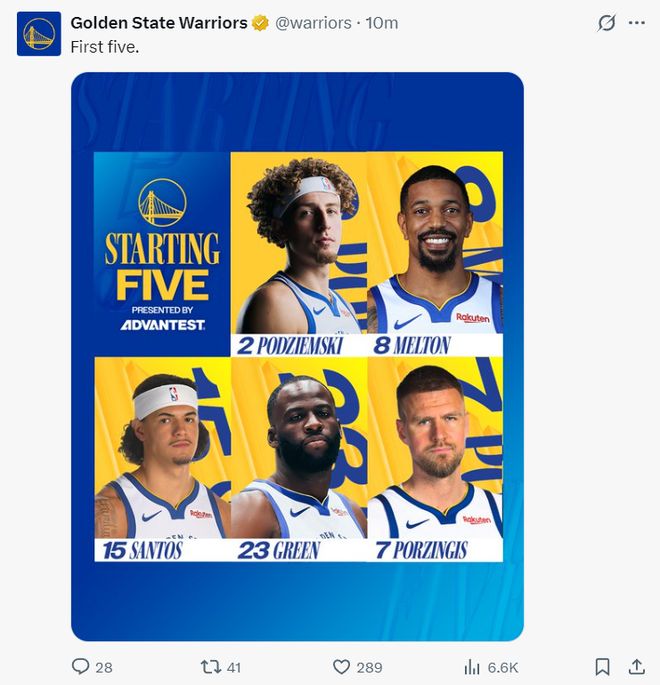
Task: Click the "First five." post text
Action: (x=104, y=46)
